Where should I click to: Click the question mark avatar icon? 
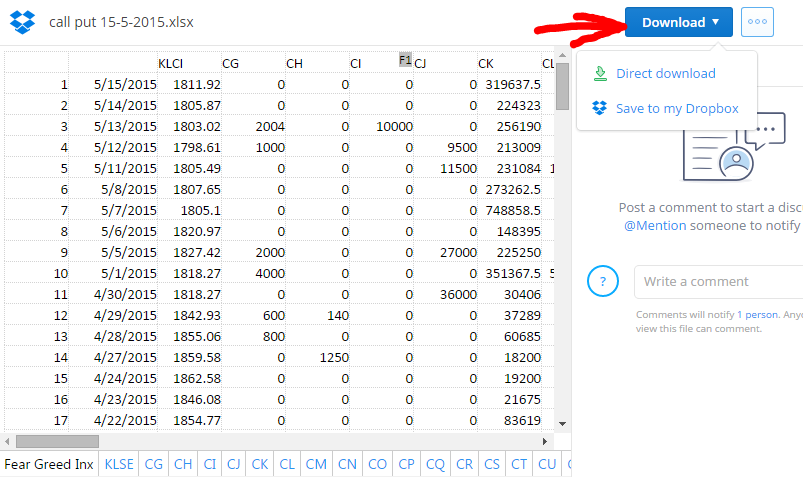[x=603, y=281]
